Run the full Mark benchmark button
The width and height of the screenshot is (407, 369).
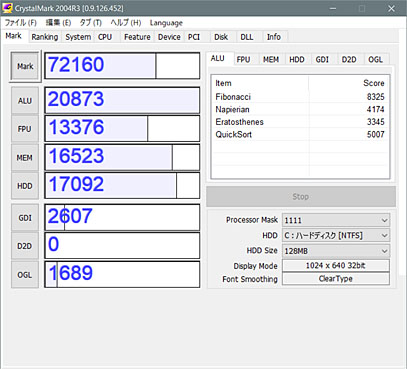(25, 66)
